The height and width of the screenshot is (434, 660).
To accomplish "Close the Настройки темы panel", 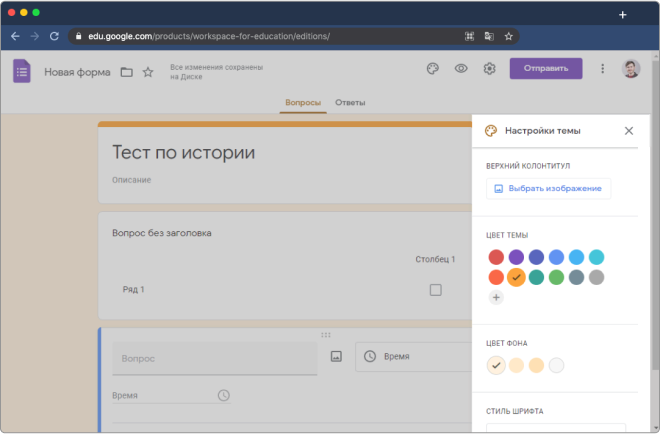I will [x=628, y=131].
